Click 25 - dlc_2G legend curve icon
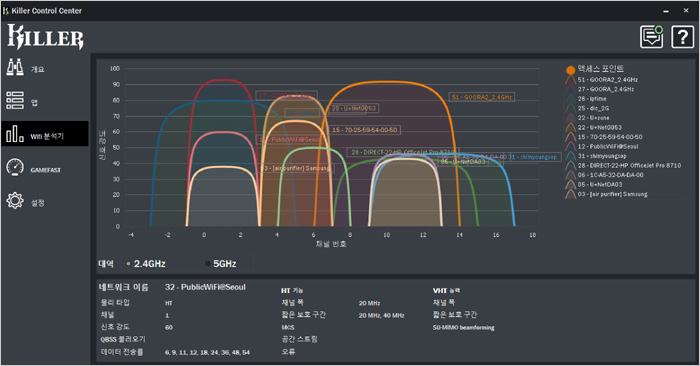The width and height of the screenshot is (700, 366). point(570,108)
